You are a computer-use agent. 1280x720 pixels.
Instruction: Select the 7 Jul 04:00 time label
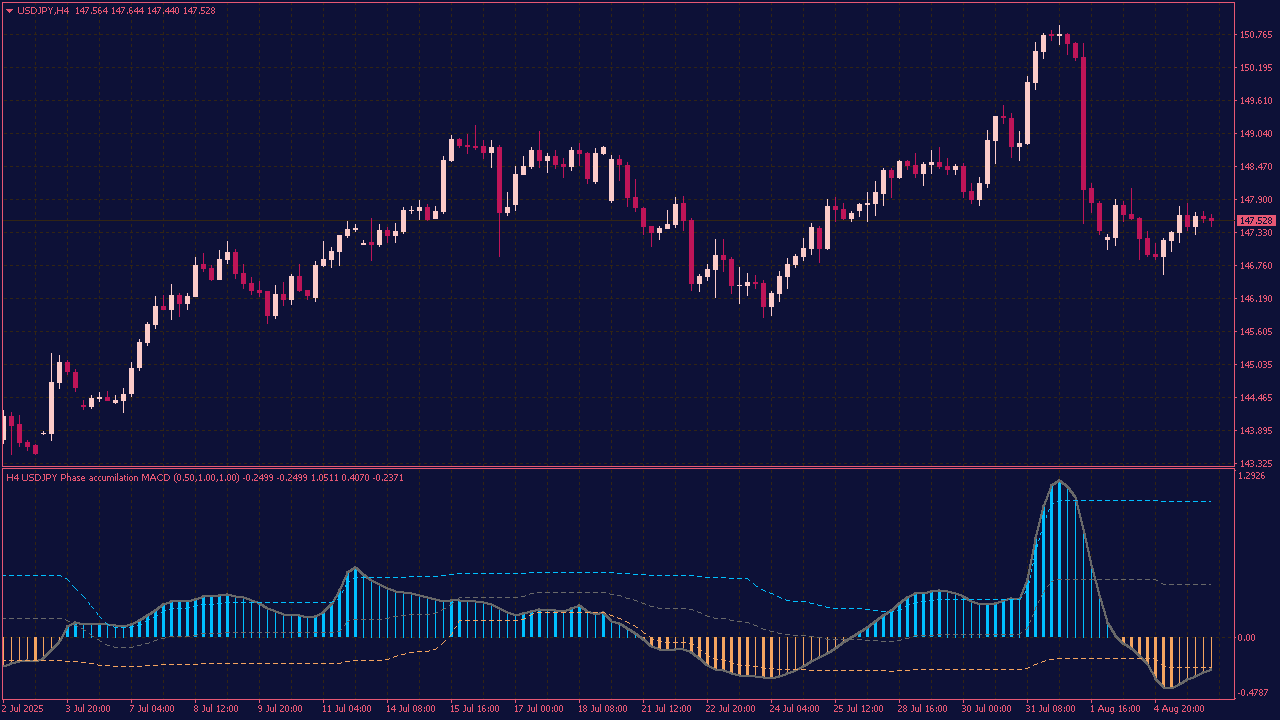point(154,709)
